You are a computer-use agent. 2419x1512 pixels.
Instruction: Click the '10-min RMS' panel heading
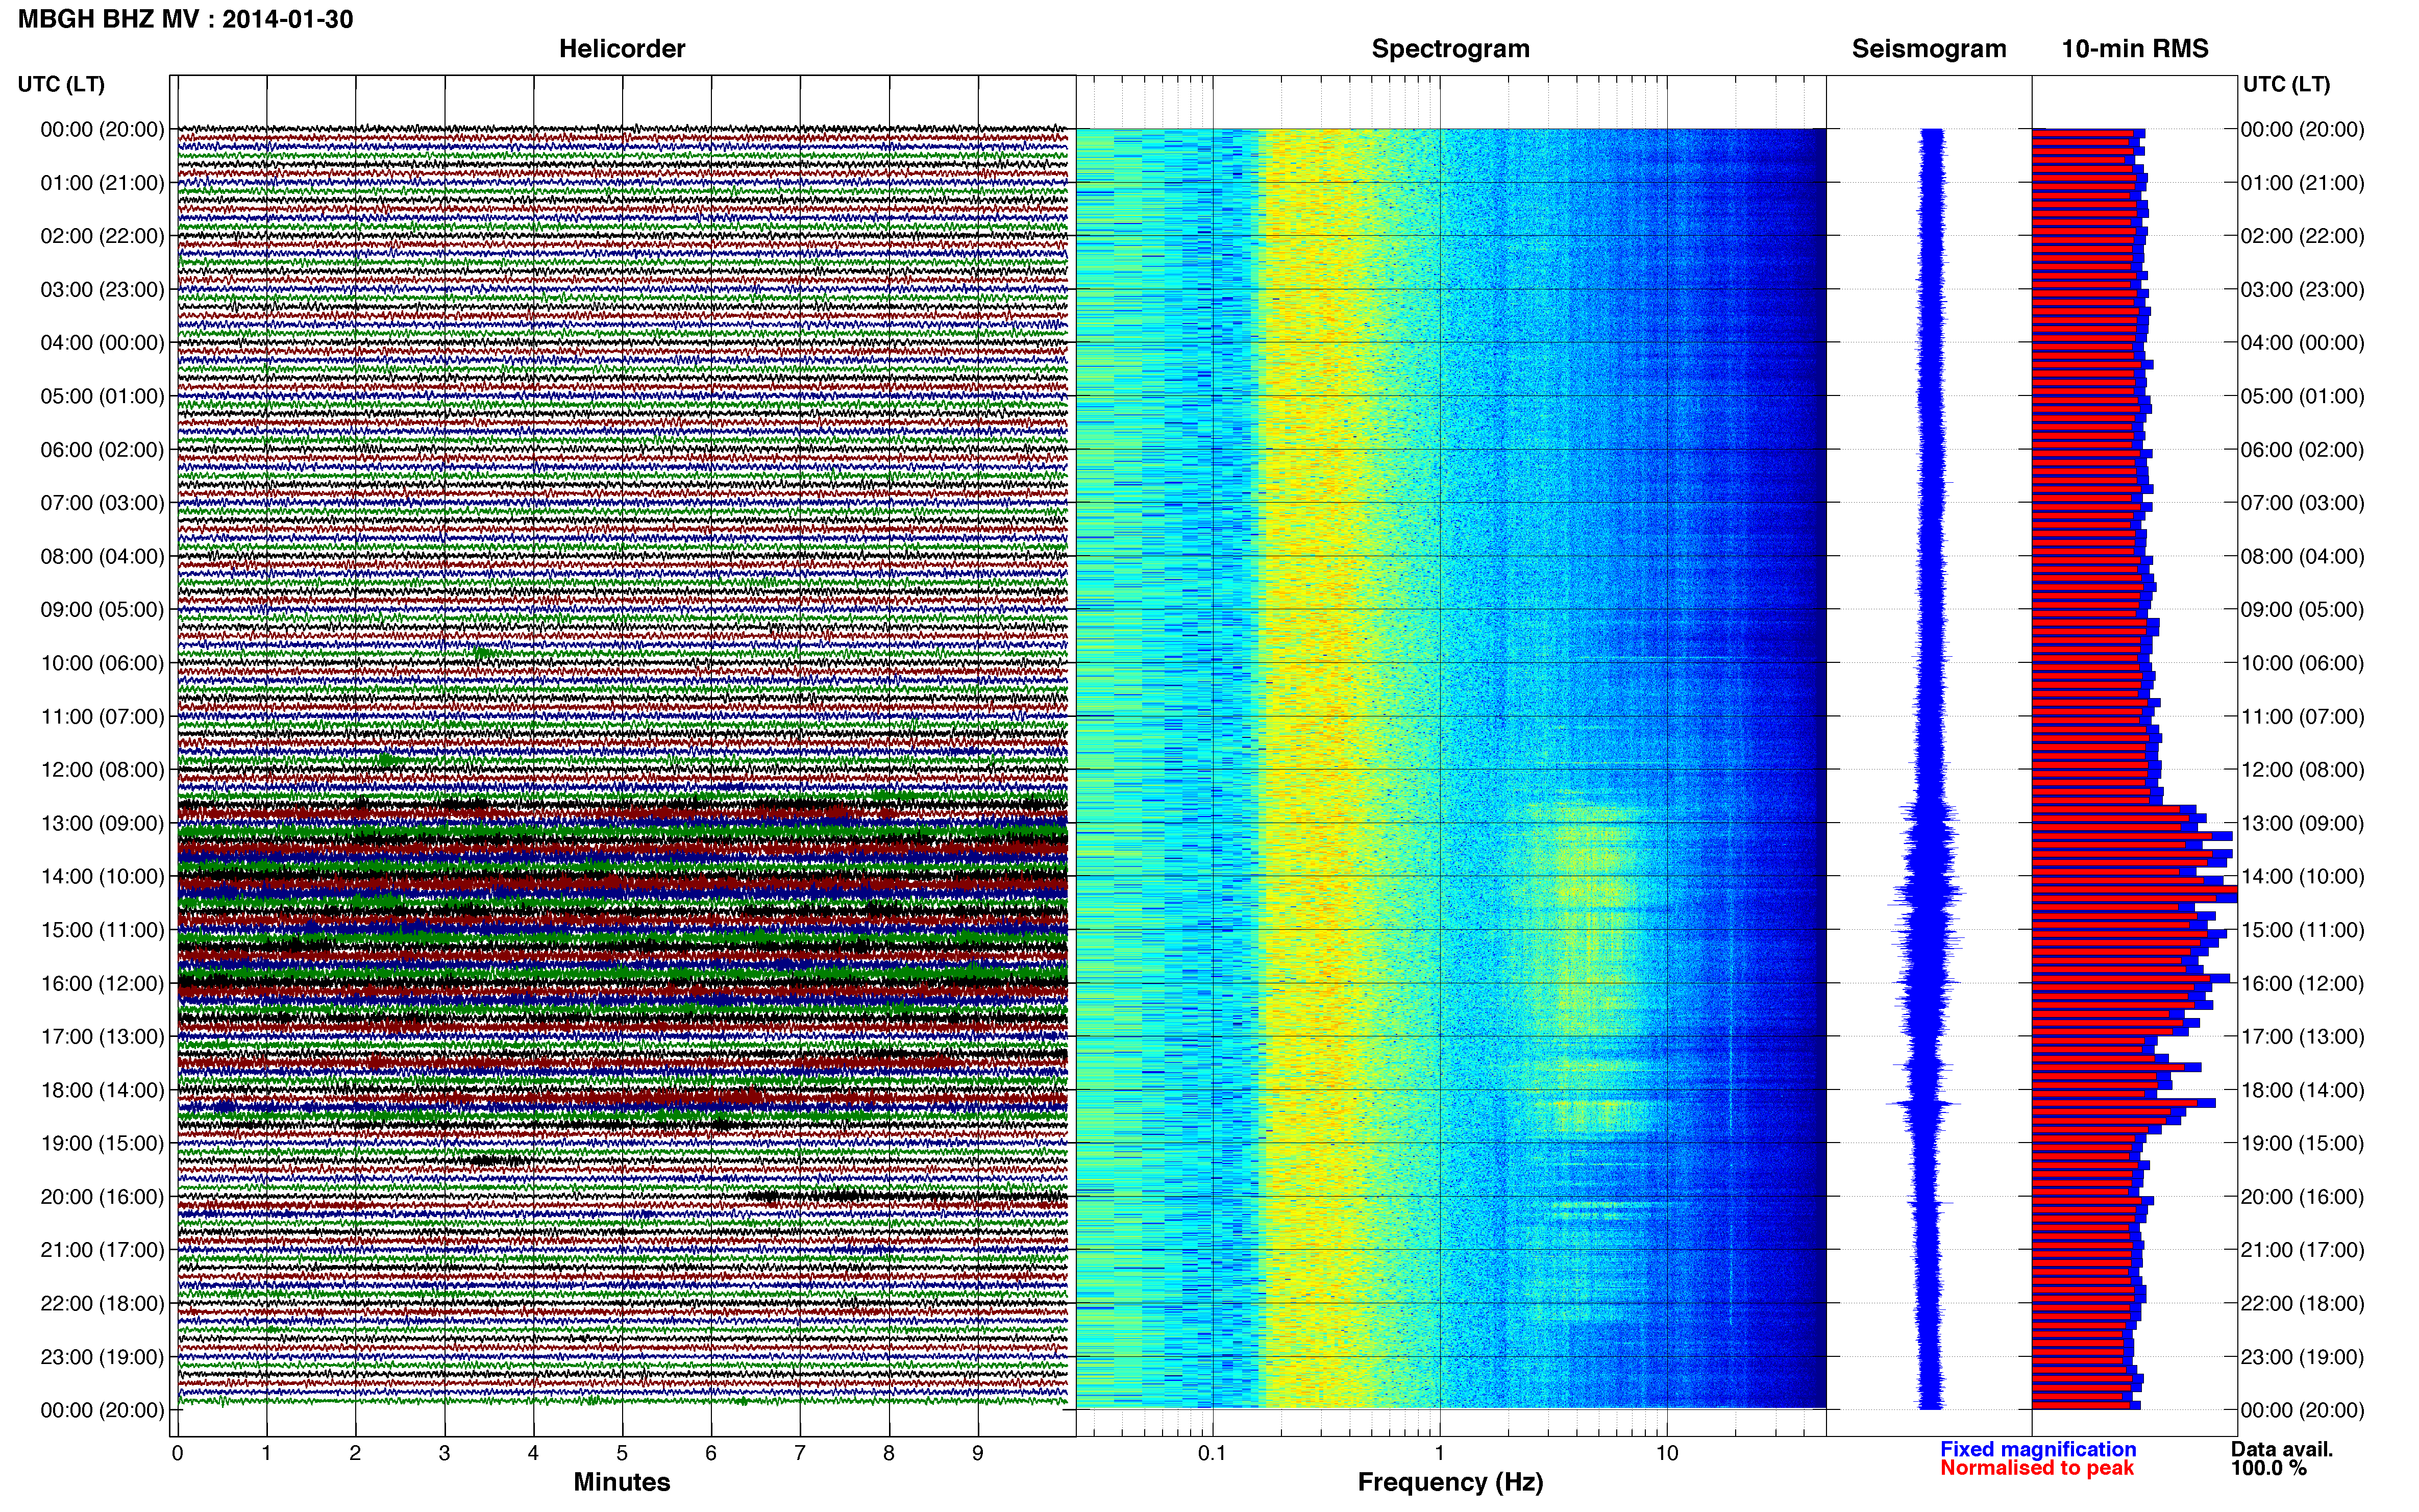[x=2135, y=49]
